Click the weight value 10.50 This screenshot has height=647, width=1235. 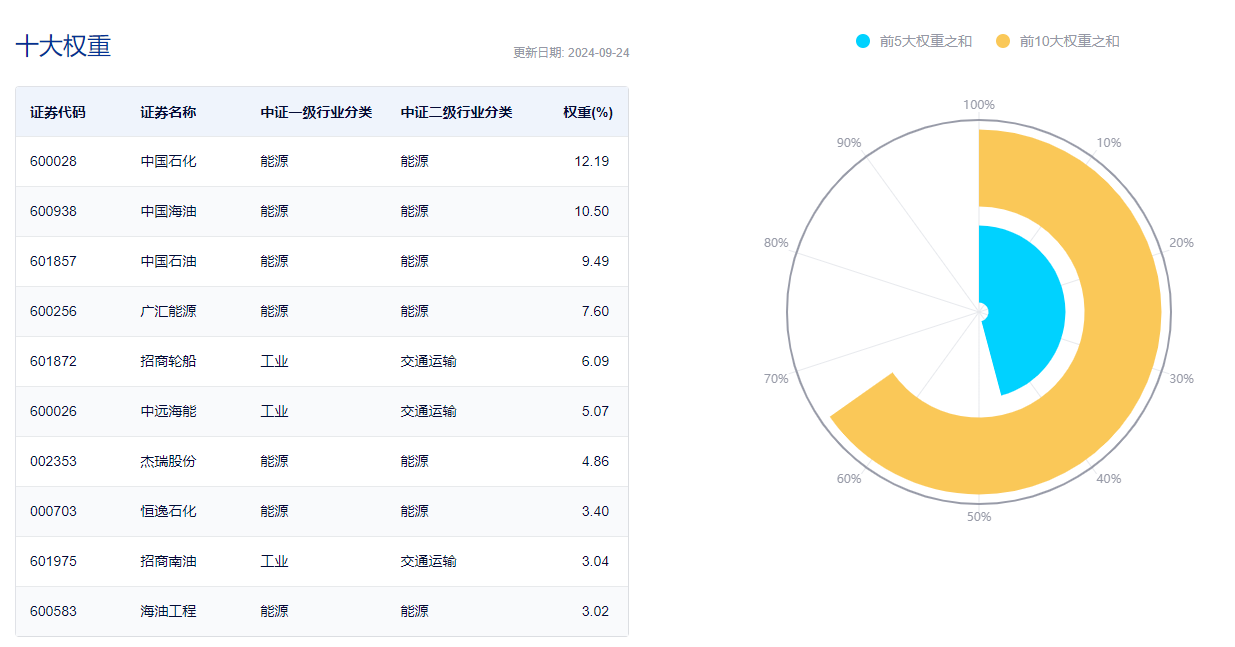point(592,211)
